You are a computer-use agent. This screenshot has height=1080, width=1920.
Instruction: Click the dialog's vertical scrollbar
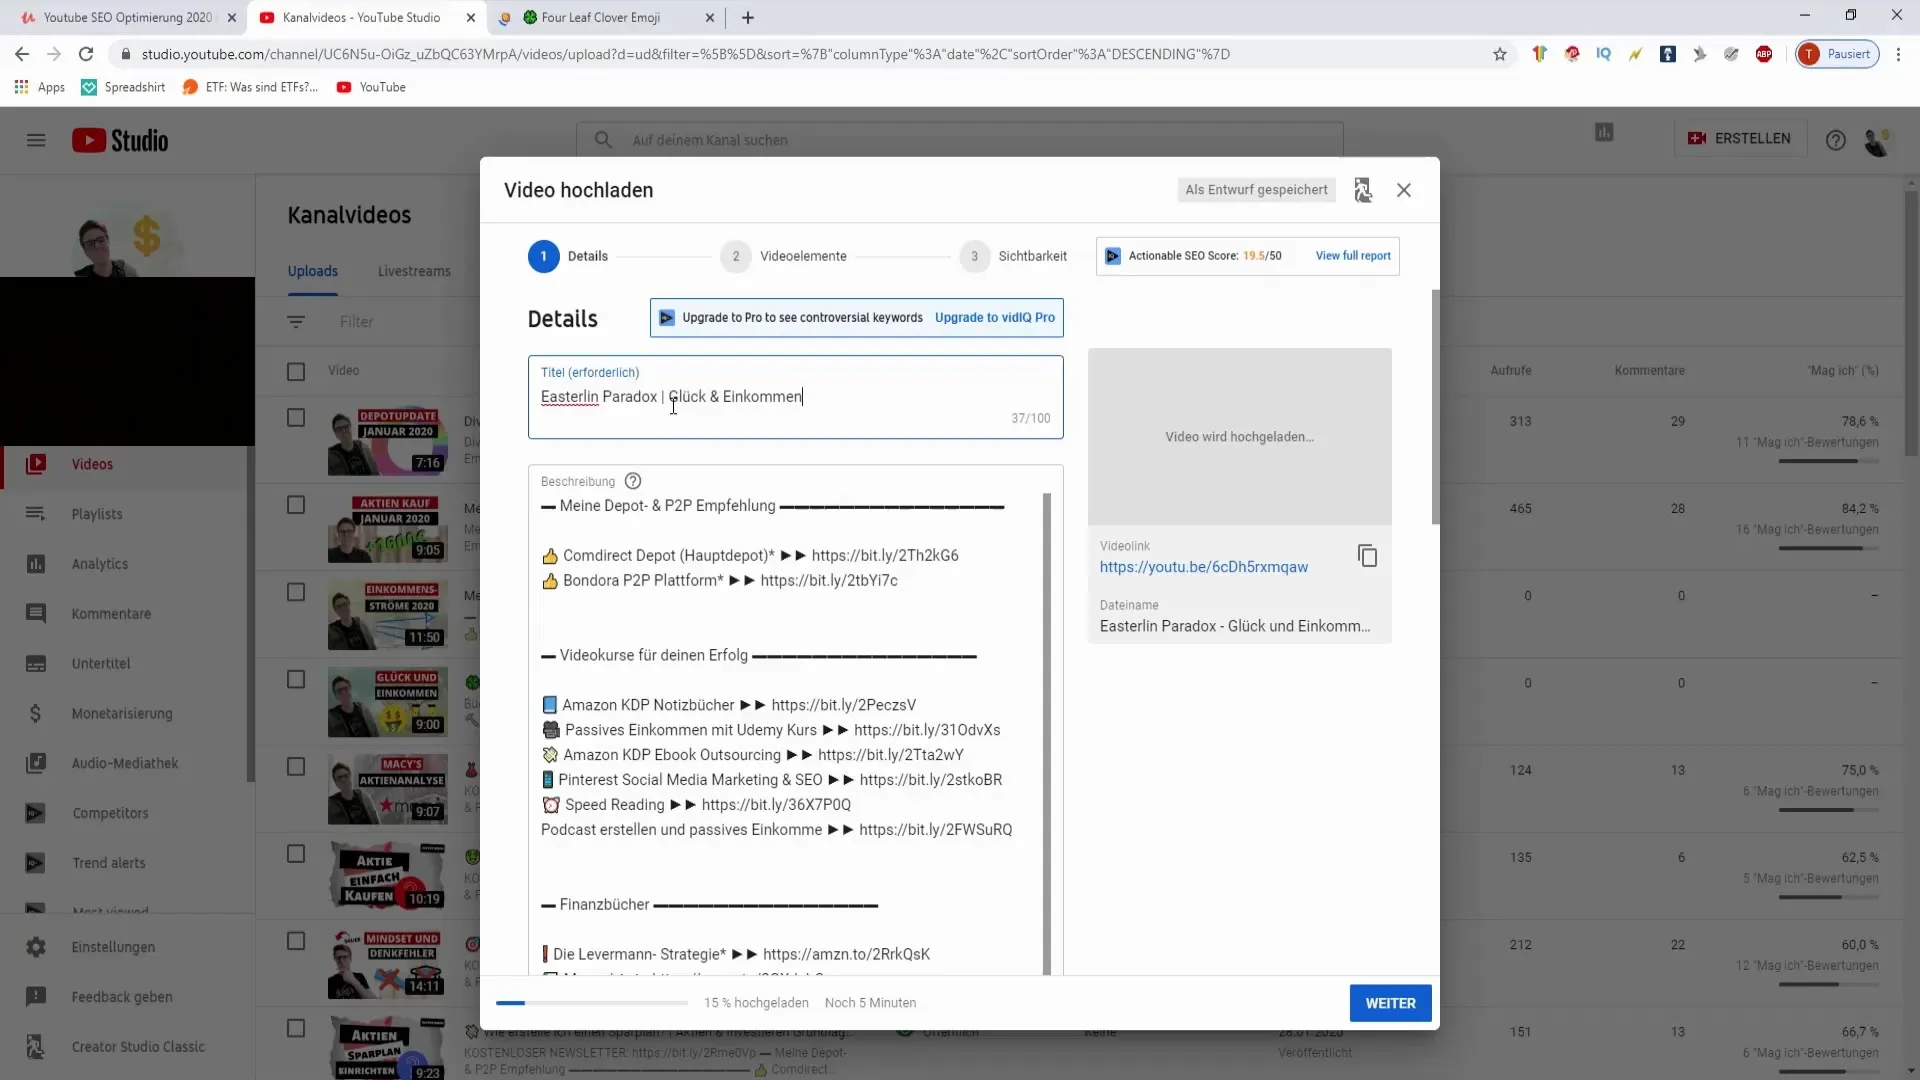click(1436, 406)
